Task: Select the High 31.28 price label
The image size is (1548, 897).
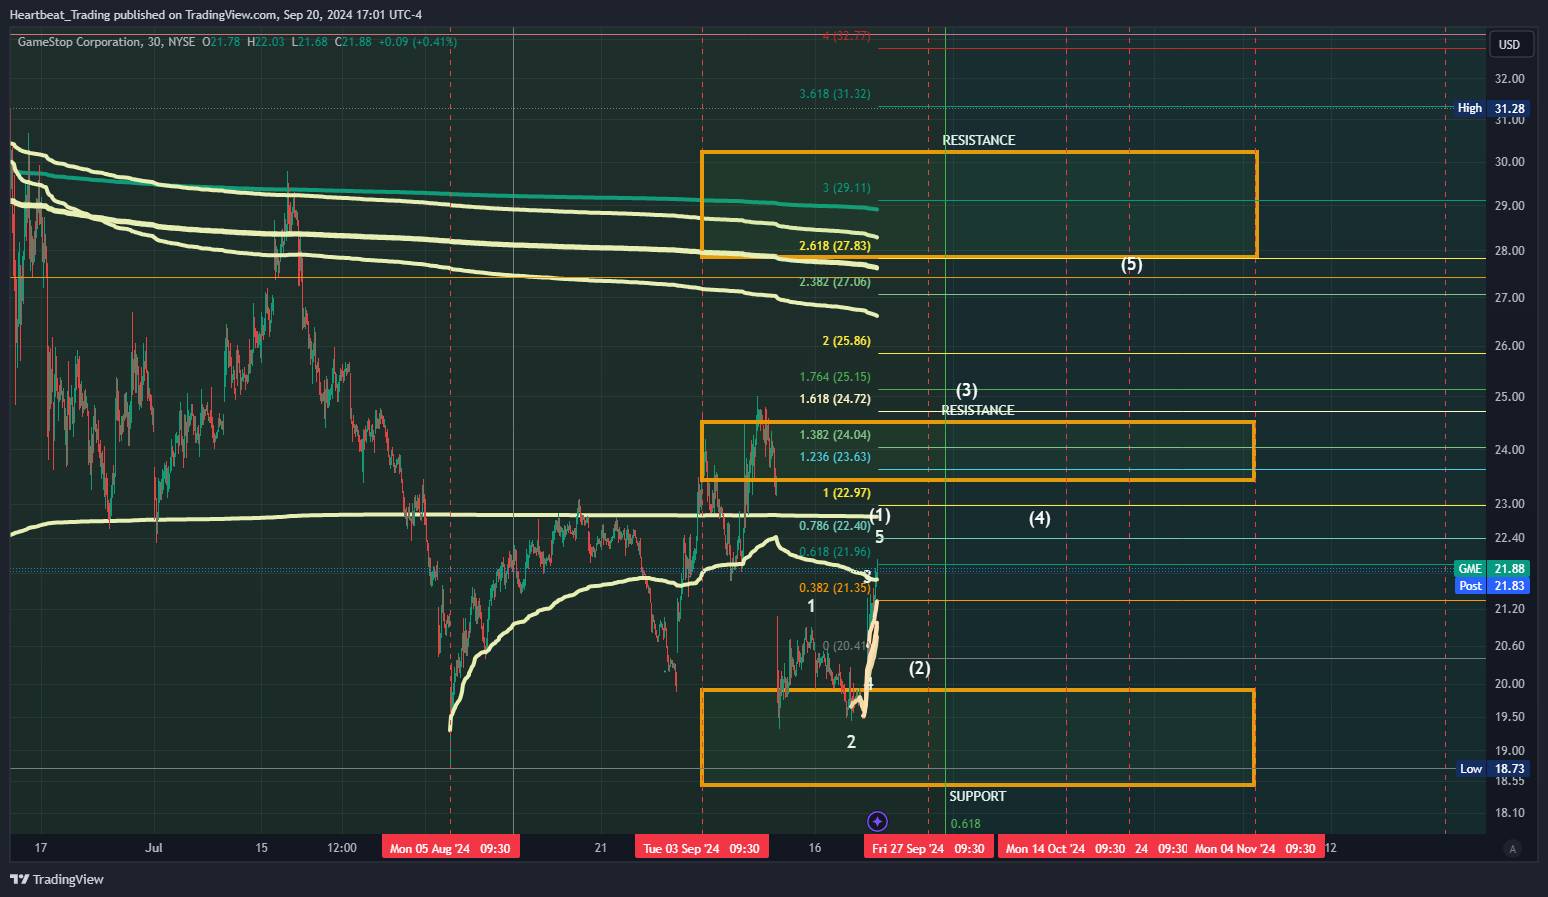Action: tap(1491, 108)
